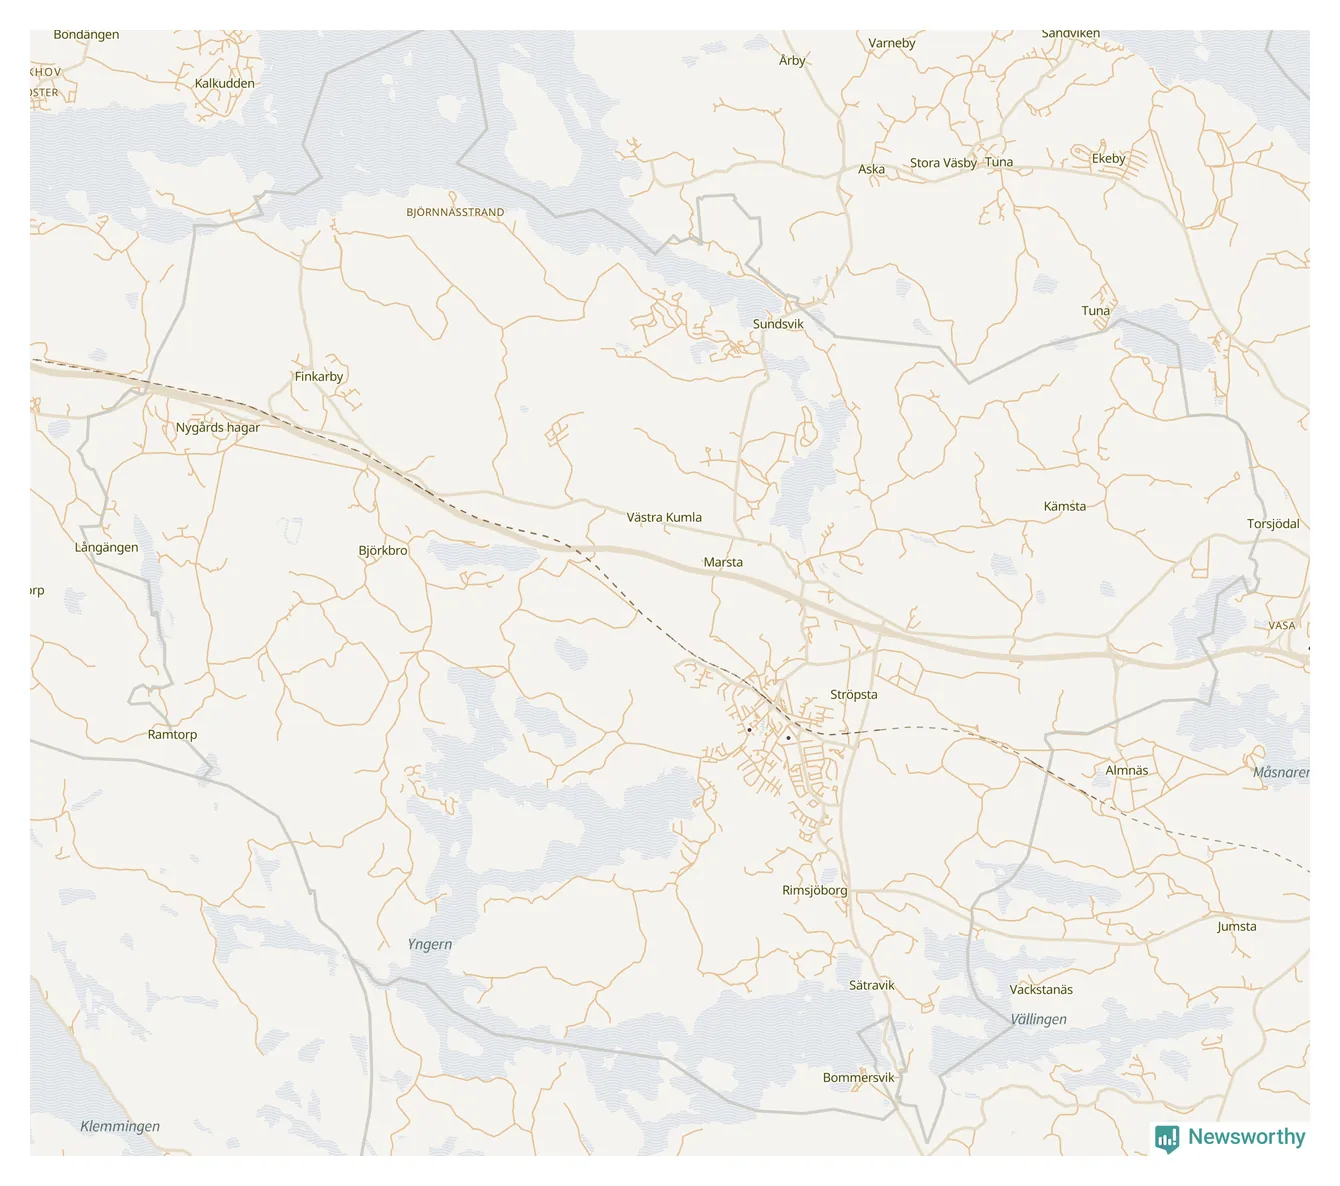The width and height of the screenshot is (1340, 1186).
Task: Select the Marsta place label
Action: (723, 562)
